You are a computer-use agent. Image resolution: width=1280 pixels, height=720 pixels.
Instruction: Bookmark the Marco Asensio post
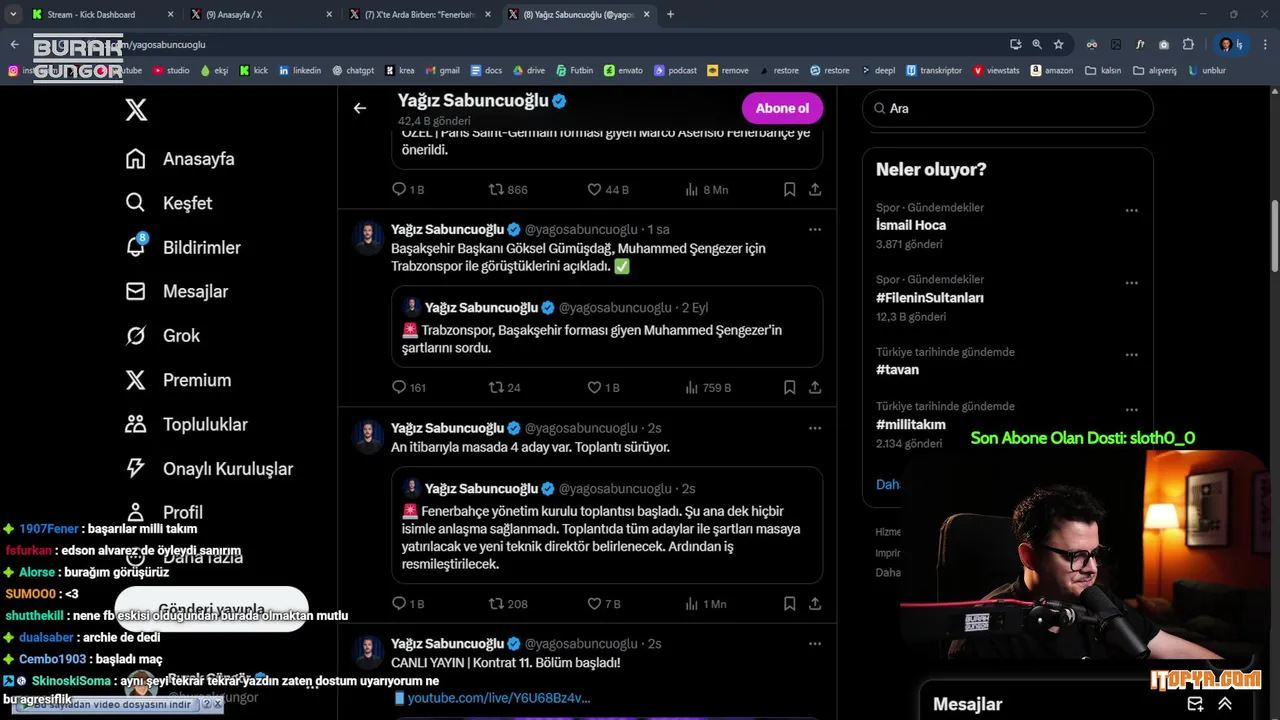(790, 189)
